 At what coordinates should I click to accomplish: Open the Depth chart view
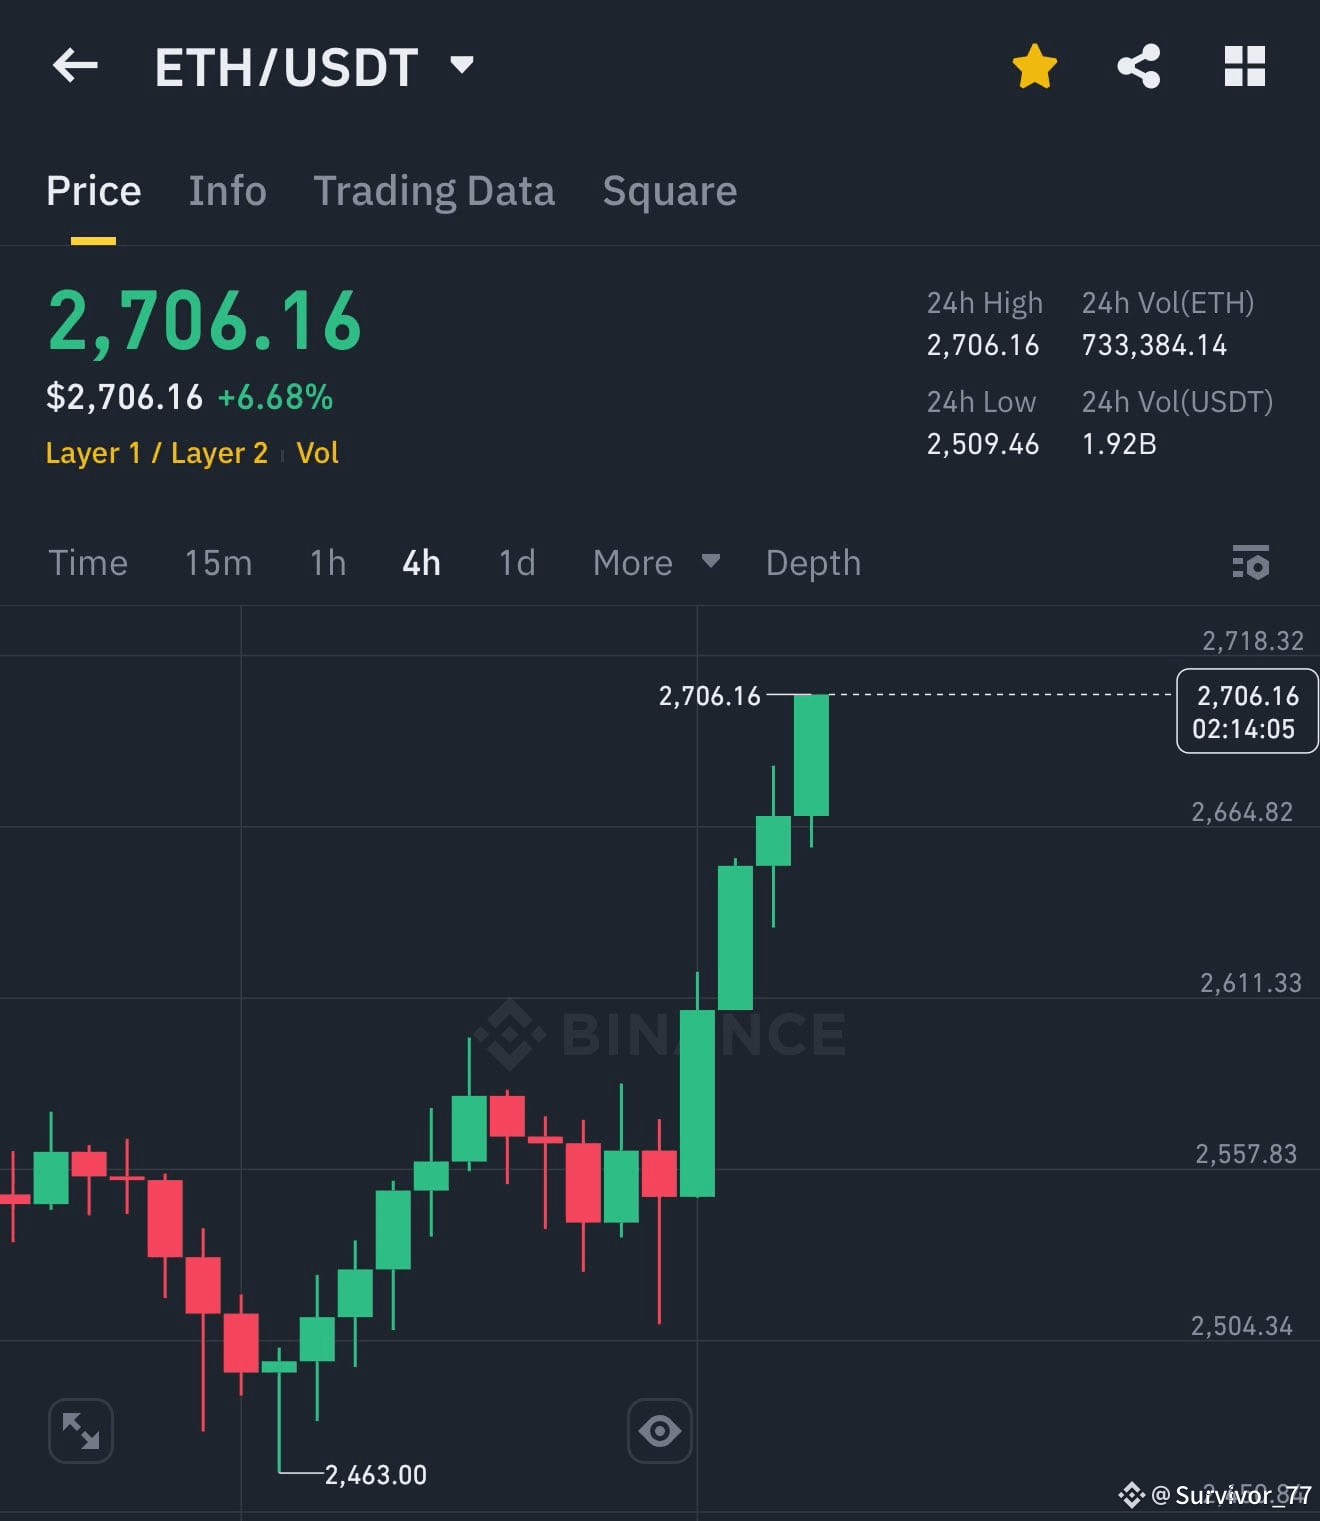pos(813,563)
